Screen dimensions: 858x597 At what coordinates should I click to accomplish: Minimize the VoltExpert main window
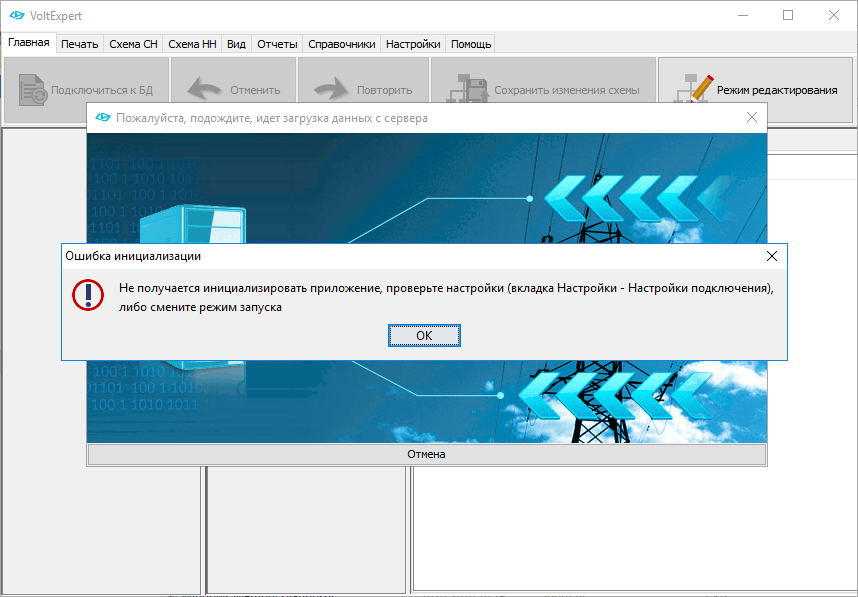click(x=743, y=15)
